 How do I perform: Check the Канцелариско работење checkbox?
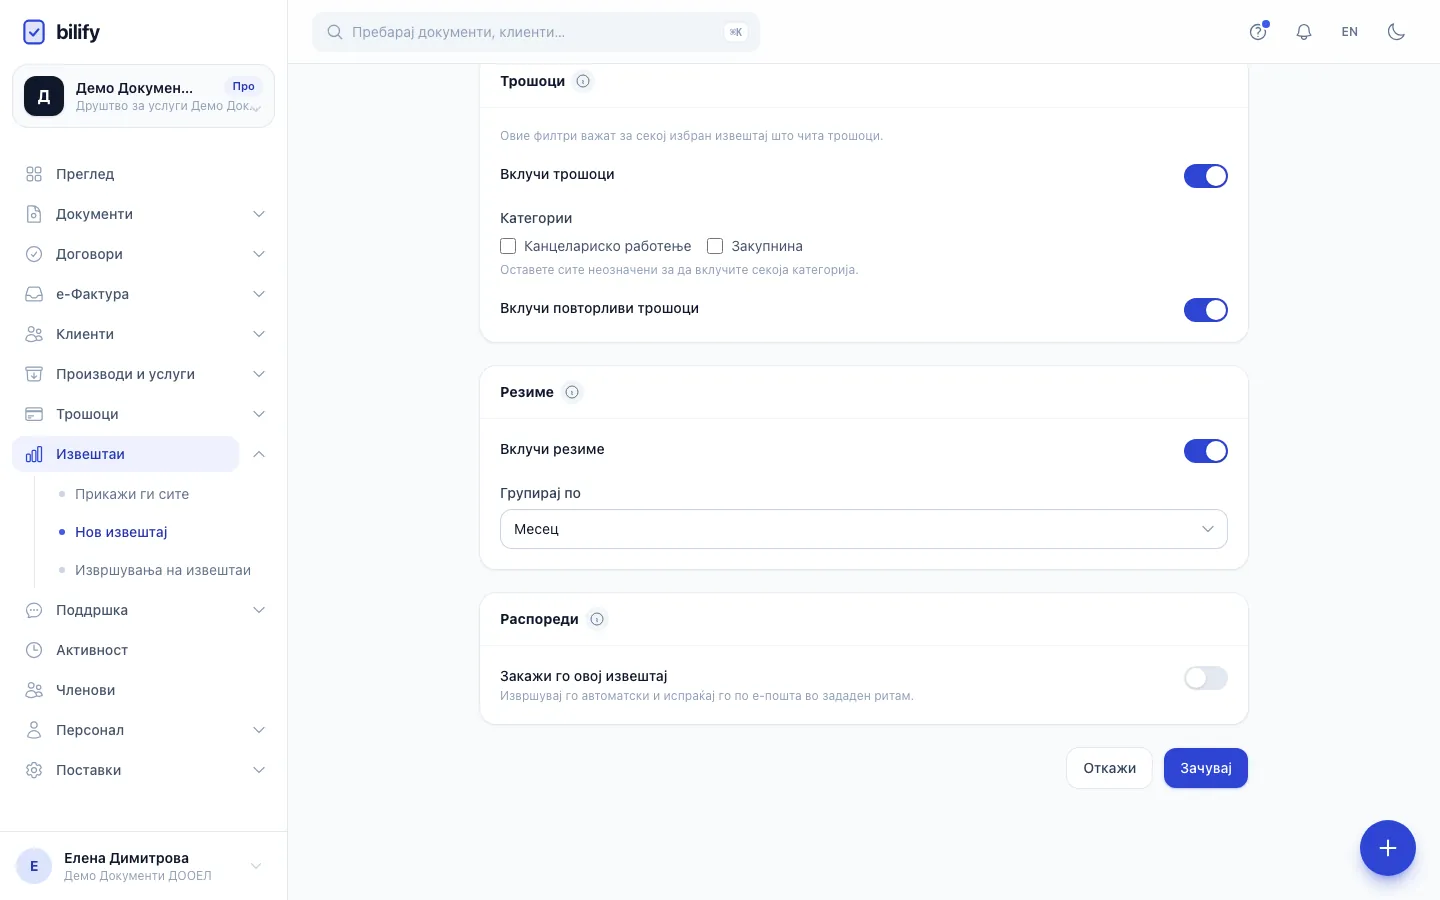click(508, 246)
